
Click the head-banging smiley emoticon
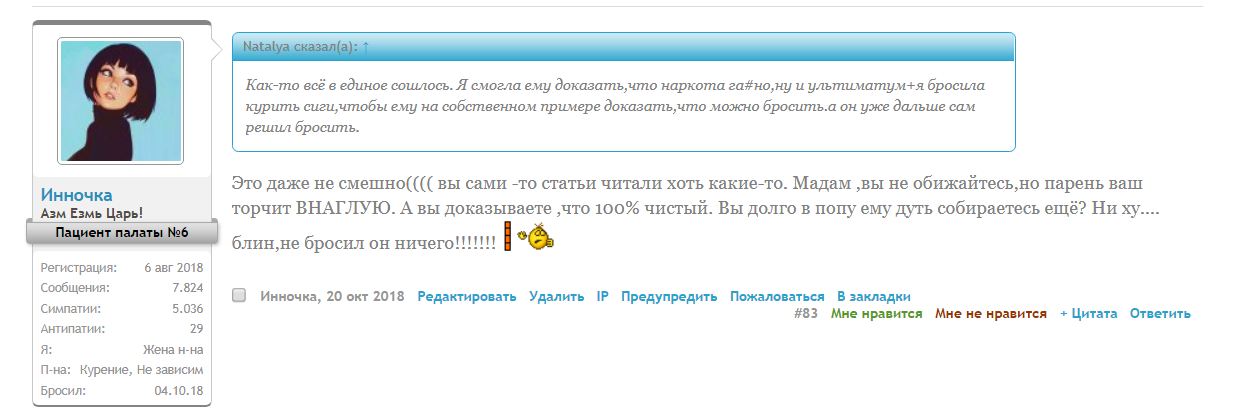pos(529,238)
